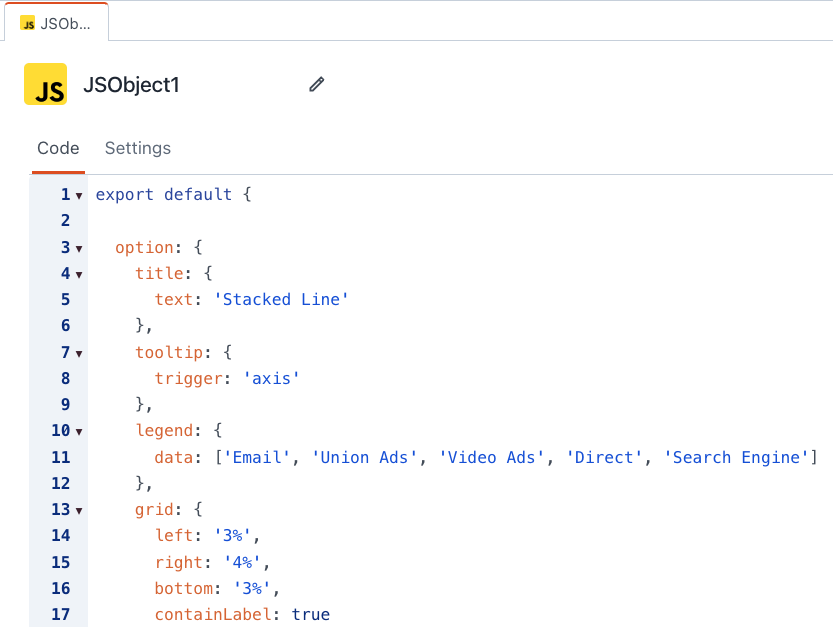
Task: Click the large yellow JS logo icon
Action: [x=45, y=85]
